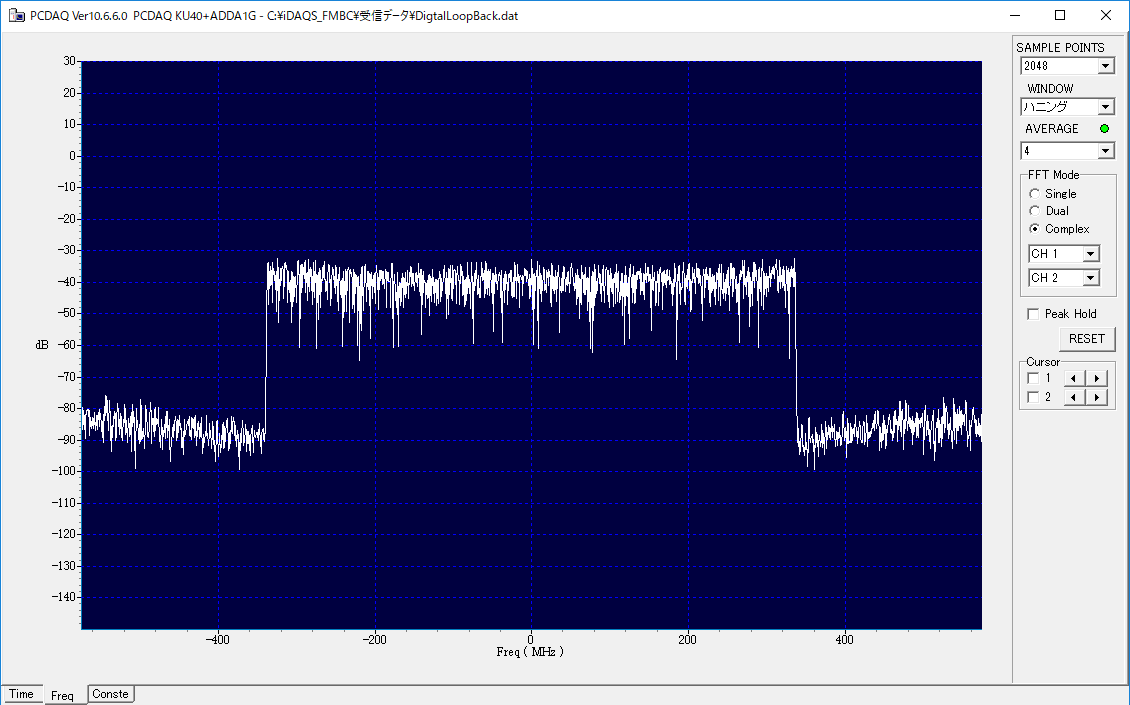Viewport: 1130px width, 705px height.
Task: Open the SAMPLE POINTS dropdown arrow
Action: 1105,66
